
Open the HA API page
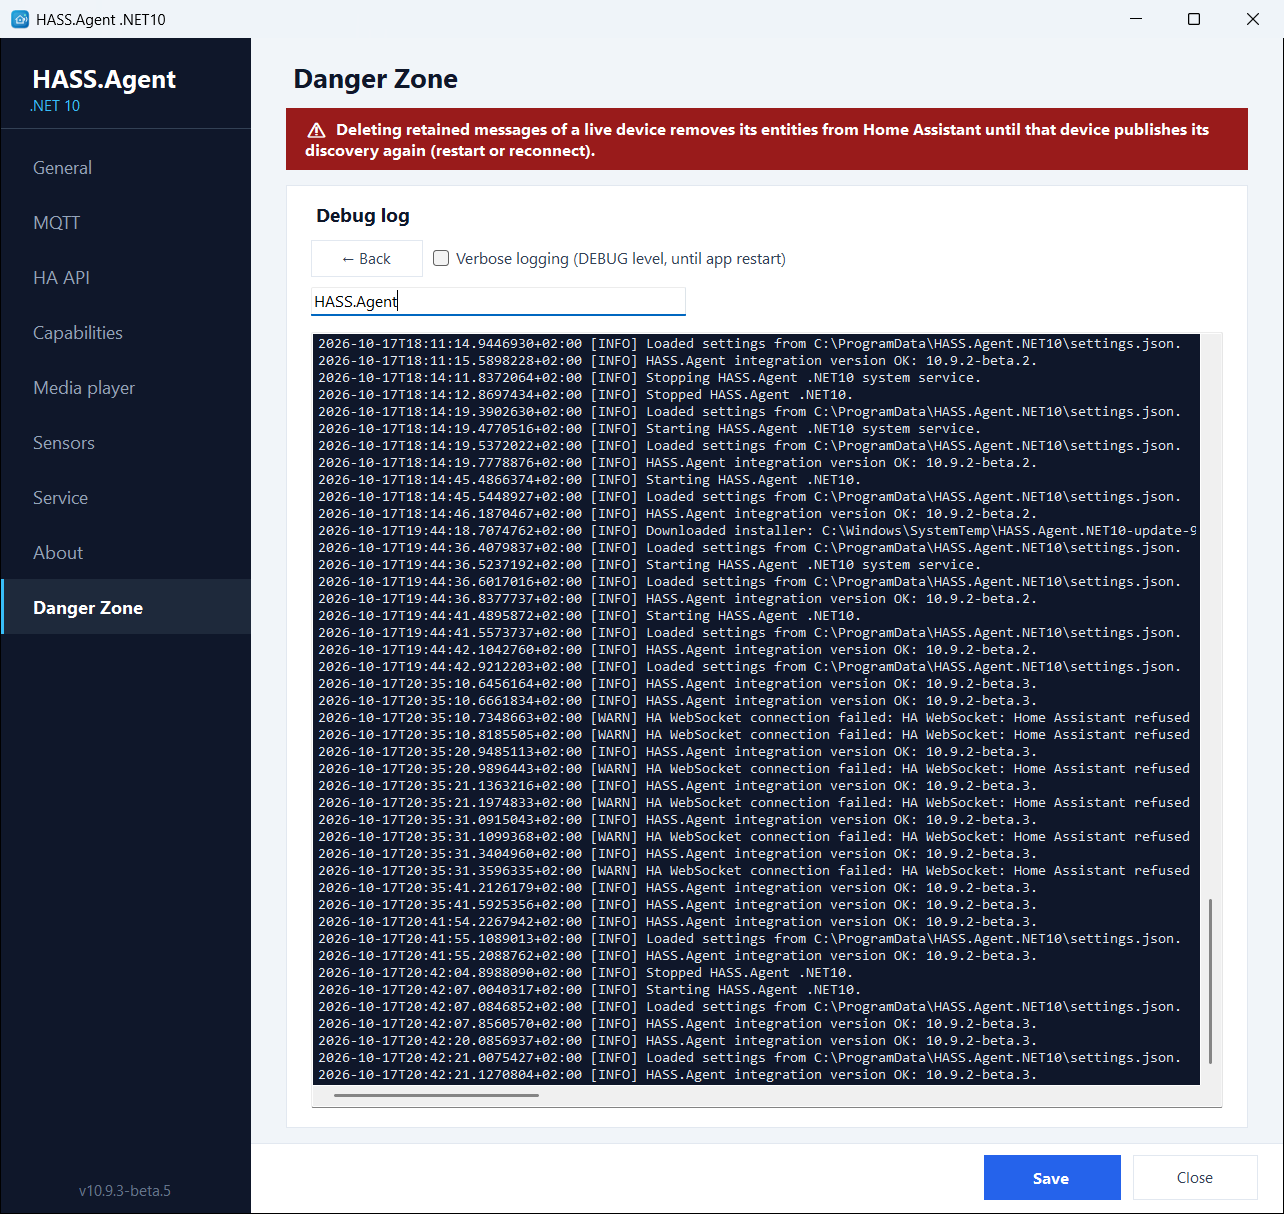coord(126,278)
